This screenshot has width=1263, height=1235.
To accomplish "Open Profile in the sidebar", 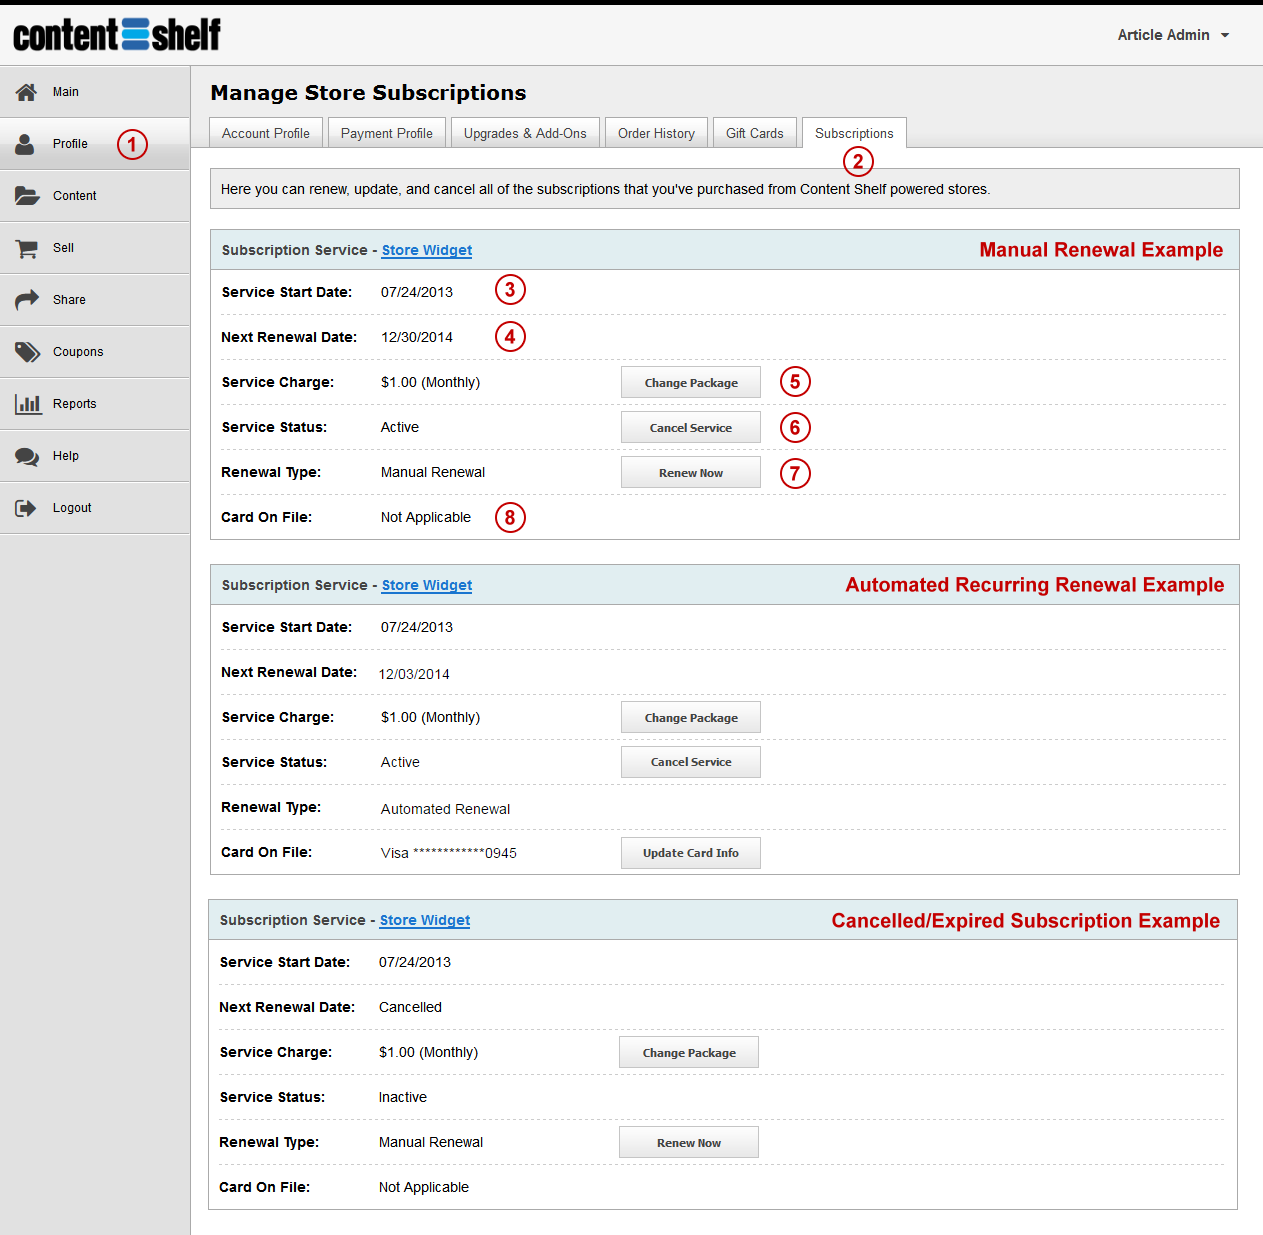I will click(x=95, y=144).
